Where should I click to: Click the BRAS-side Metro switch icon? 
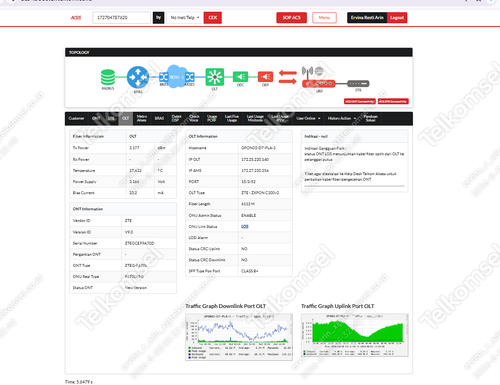coord(164,77)
